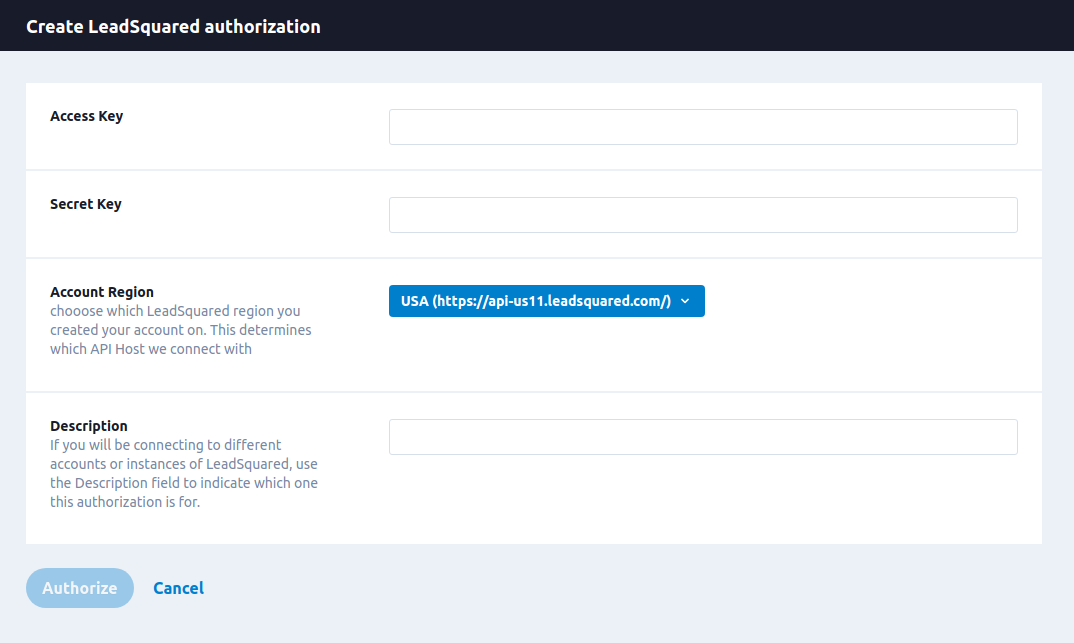This screenshot has height=643, width=1074.
Task: Focus the Secret Key input field
Action: [x=703, y=215]
